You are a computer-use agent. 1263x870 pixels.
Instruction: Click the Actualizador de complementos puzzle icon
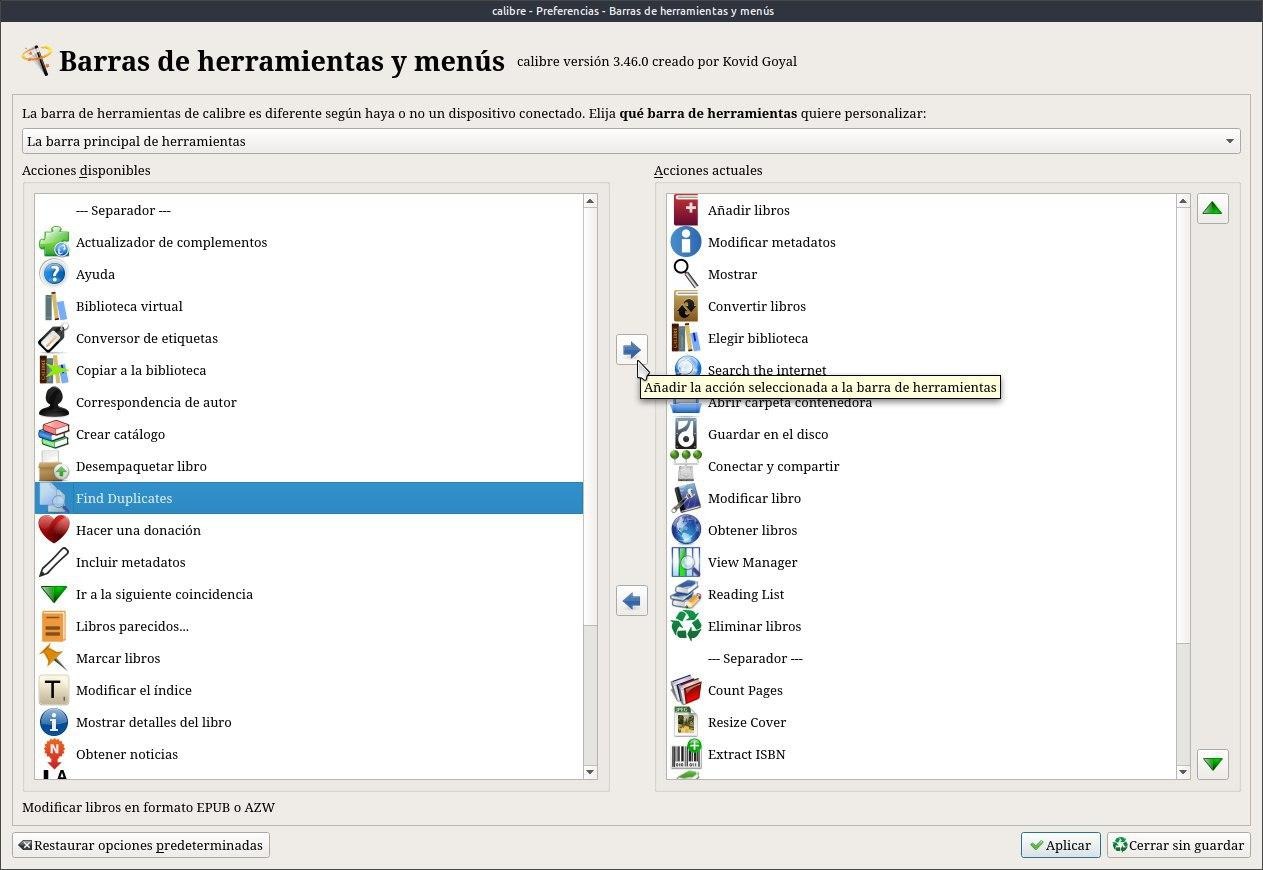(x=54, y=242)
